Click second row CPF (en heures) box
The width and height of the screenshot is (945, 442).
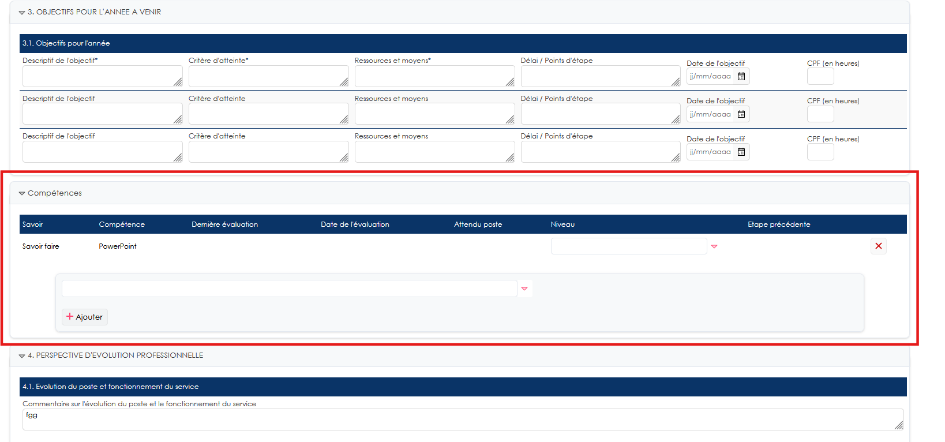pyautogui.click(x=820, y=114)
